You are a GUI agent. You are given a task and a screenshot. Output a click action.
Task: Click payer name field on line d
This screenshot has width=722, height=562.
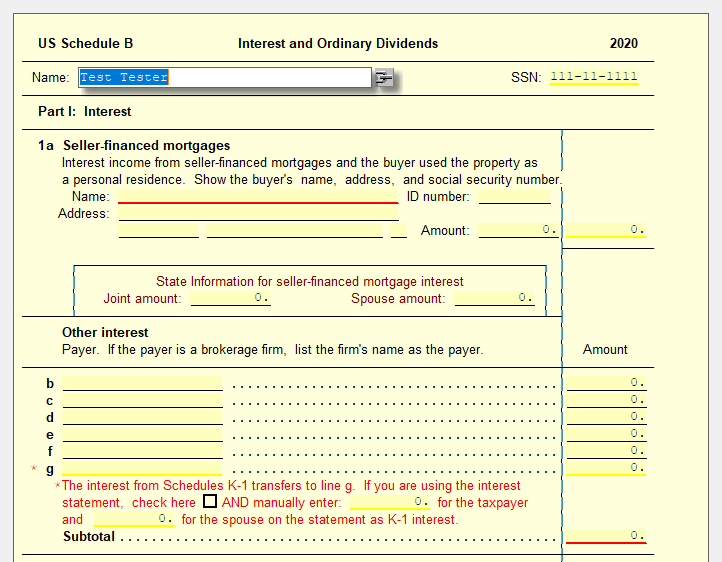[143, 417]
